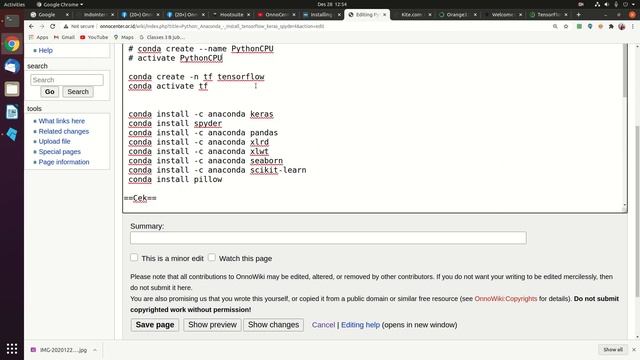Click the 'conda activate tf' line
Image resolution: width=640 pixels, height=360 pixels.
168,86
